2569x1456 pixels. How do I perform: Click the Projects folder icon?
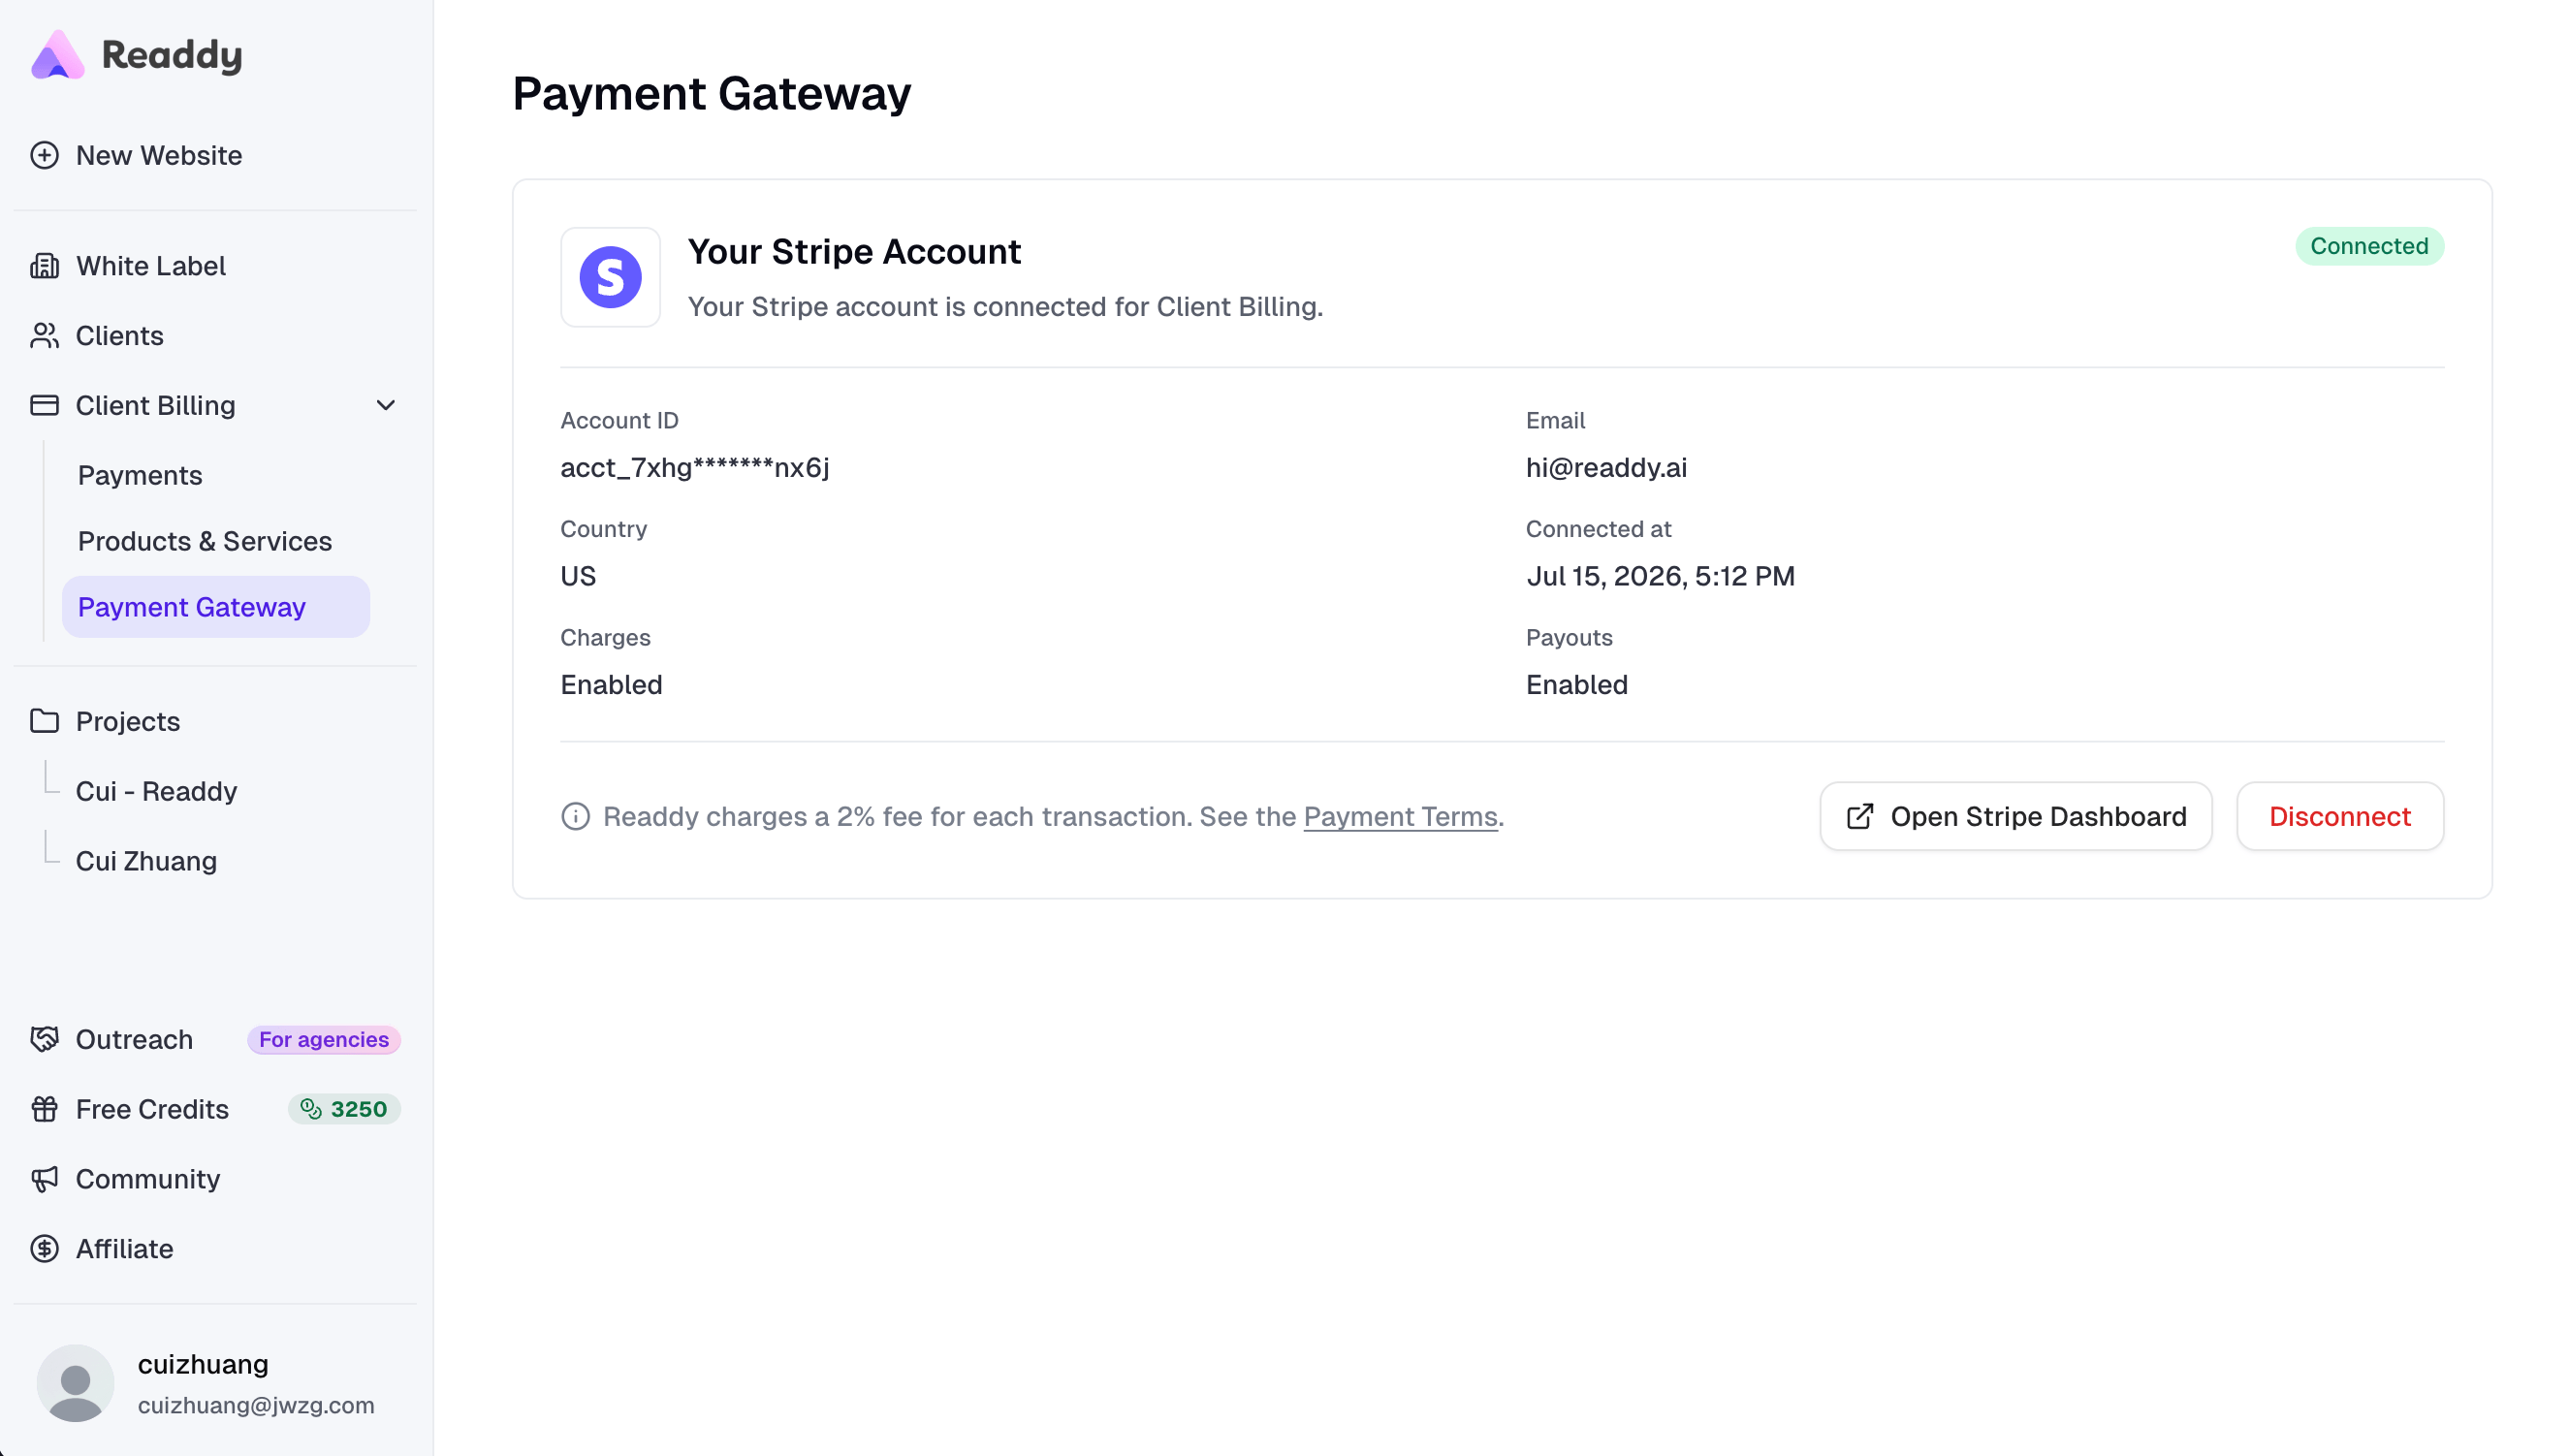click(44, 721)
